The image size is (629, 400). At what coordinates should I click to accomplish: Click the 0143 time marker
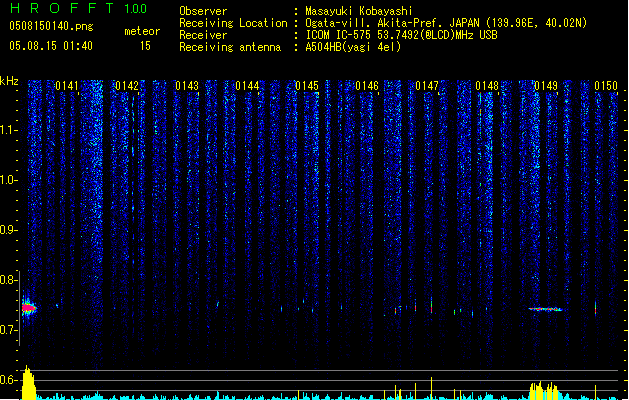[x=187, y=86]
